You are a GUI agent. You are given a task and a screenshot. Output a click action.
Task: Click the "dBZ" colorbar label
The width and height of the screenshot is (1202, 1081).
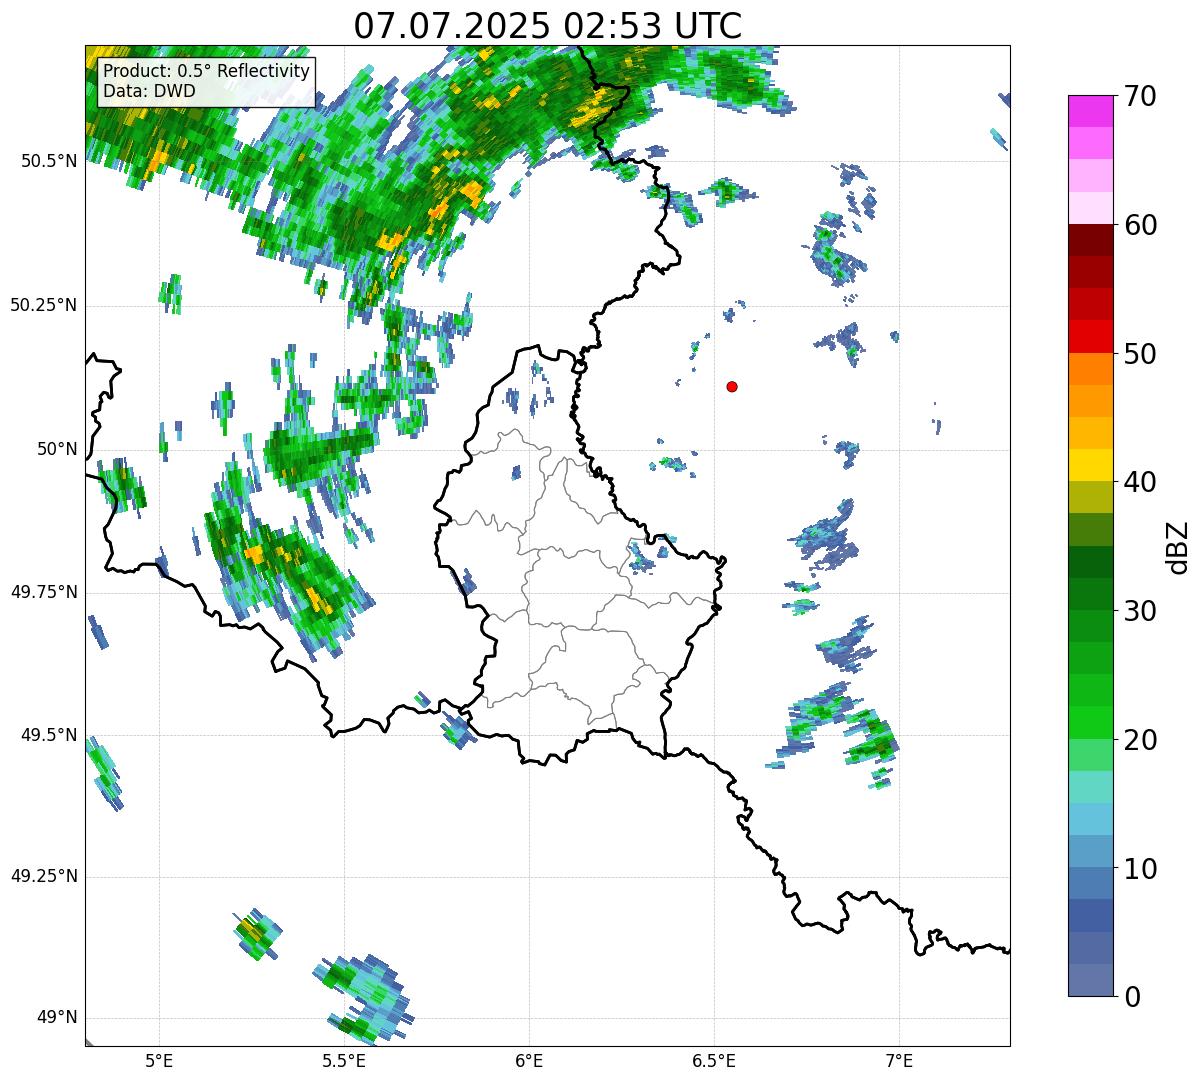(1178, 546)
